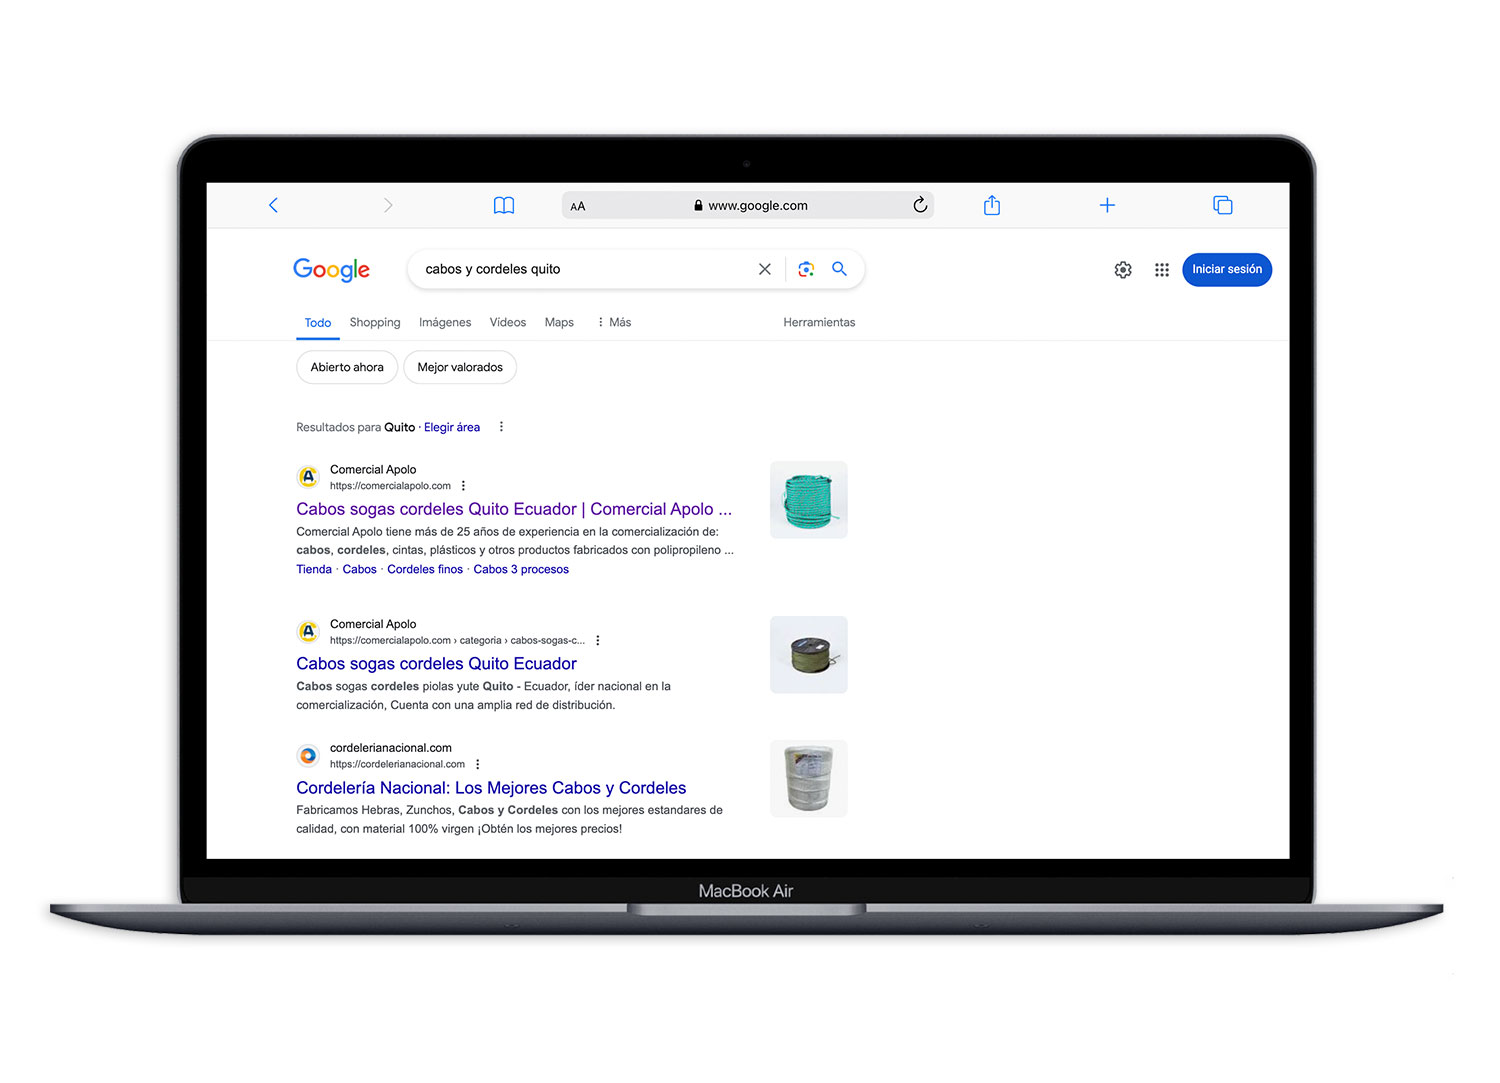Switch to the Maps tab

[x=559, y=322]
